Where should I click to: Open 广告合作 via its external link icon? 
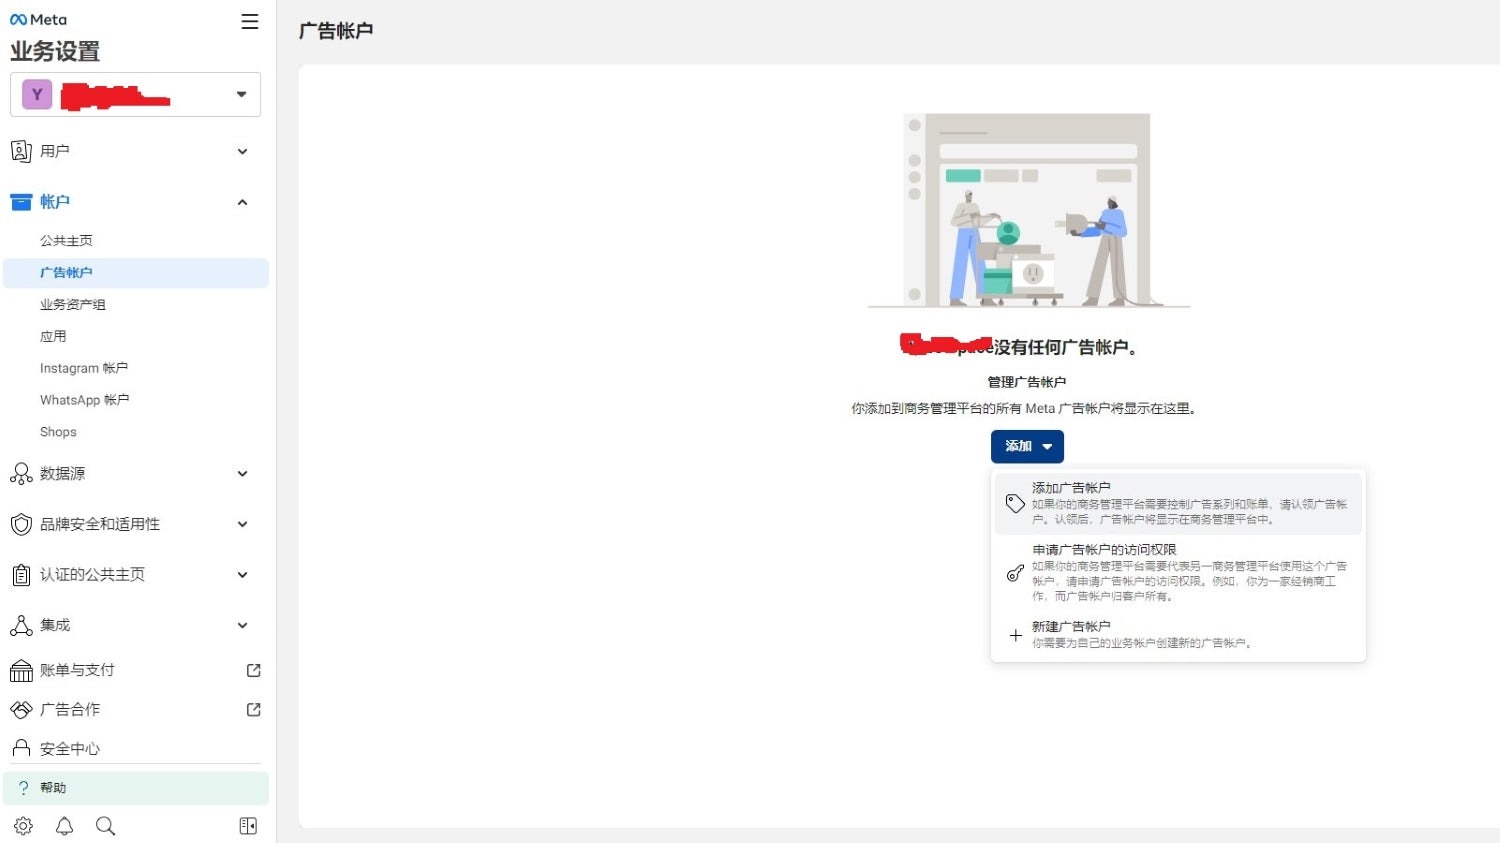point(254,709)
